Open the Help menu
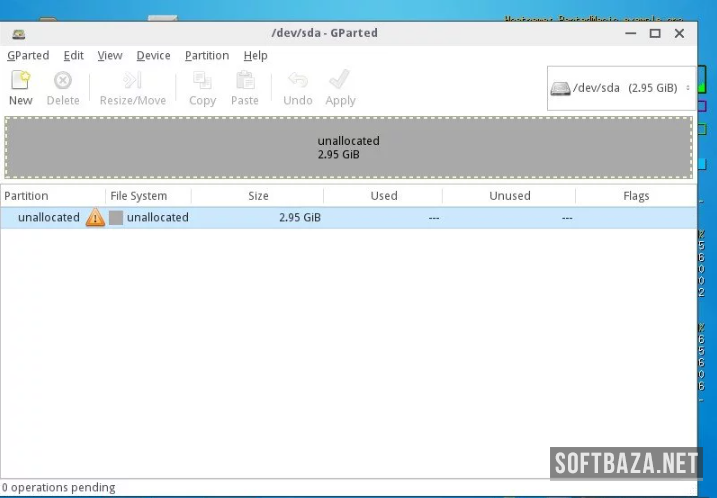 coord(255,56)
